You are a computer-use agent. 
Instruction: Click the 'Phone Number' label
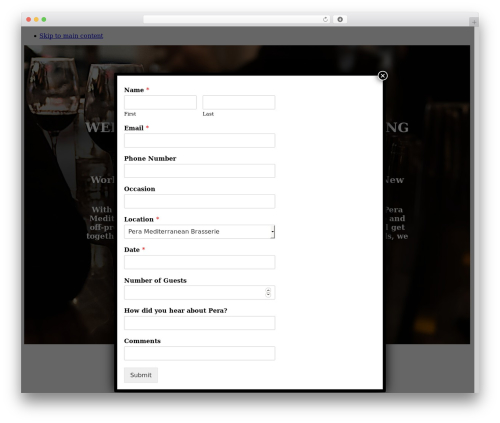coord(150,159)
